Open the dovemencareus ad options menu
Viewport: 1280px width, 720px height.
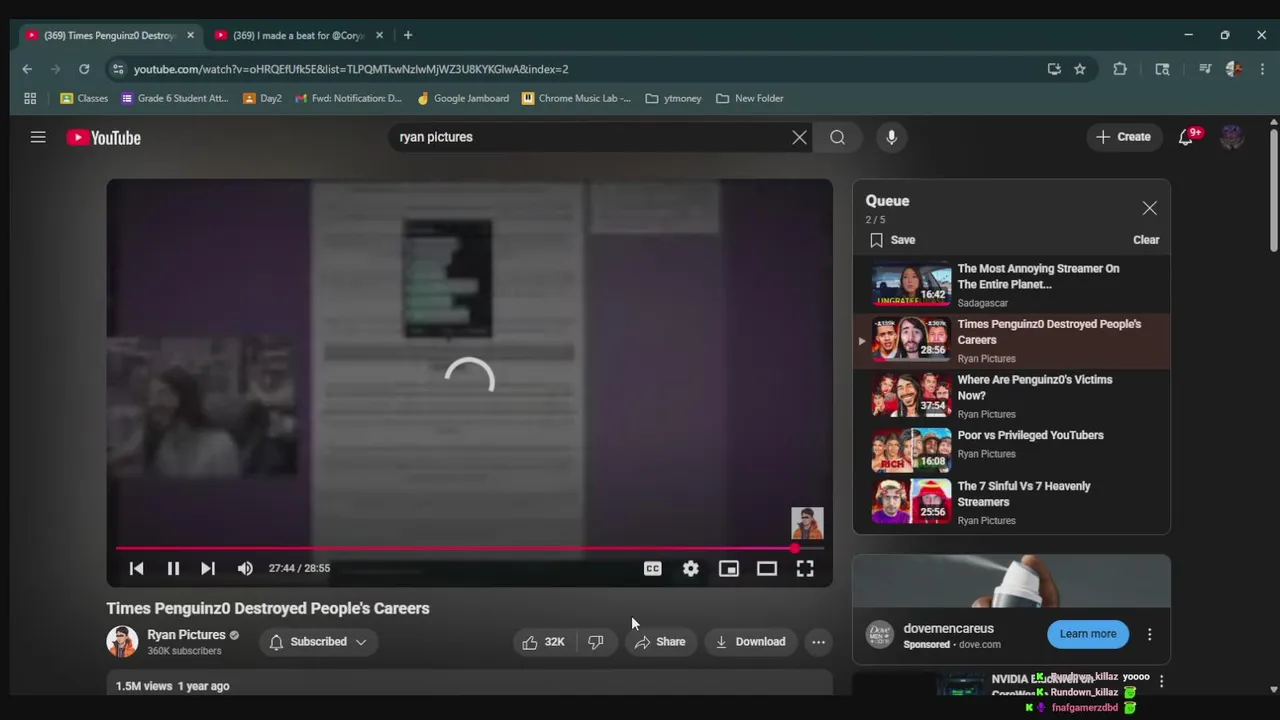click(x=1149, y=634)
